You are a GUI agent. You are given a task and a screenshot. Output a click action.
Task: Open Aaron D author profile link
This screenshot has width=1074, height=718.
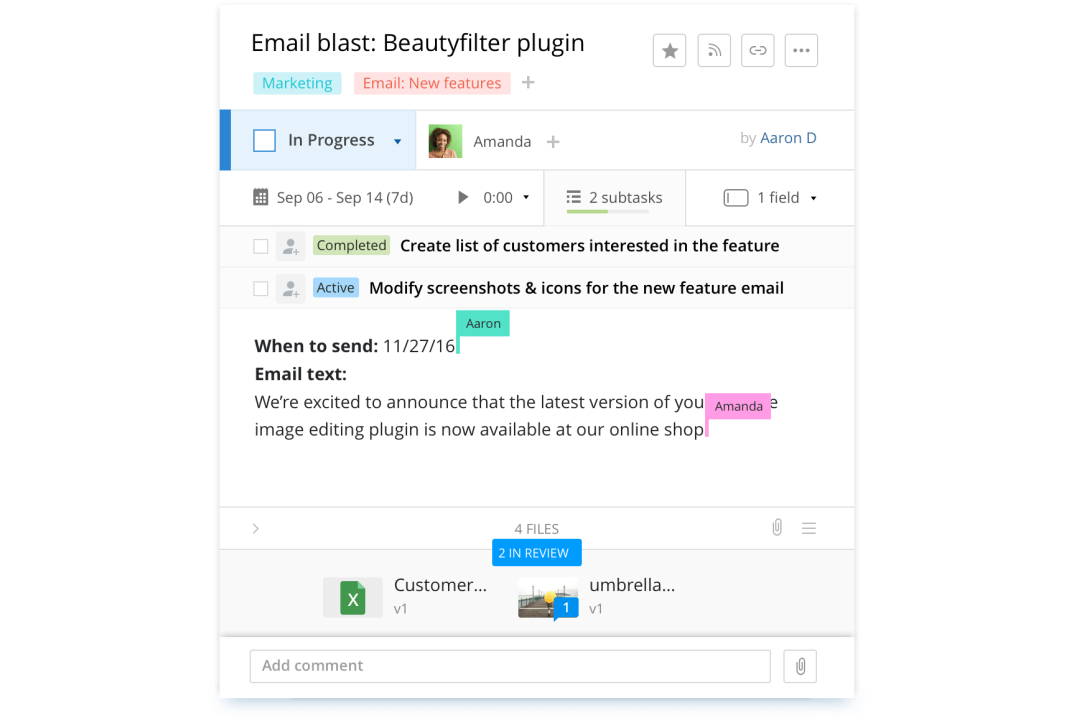pos(788,138)
